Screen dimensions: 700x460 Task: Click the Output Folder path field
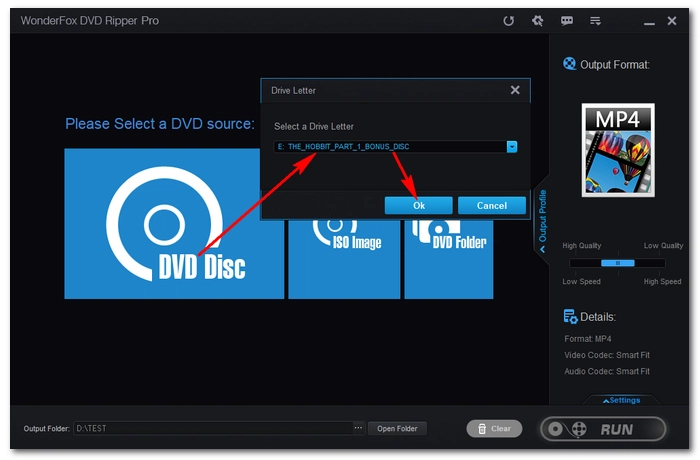click(x=213, y=428)
